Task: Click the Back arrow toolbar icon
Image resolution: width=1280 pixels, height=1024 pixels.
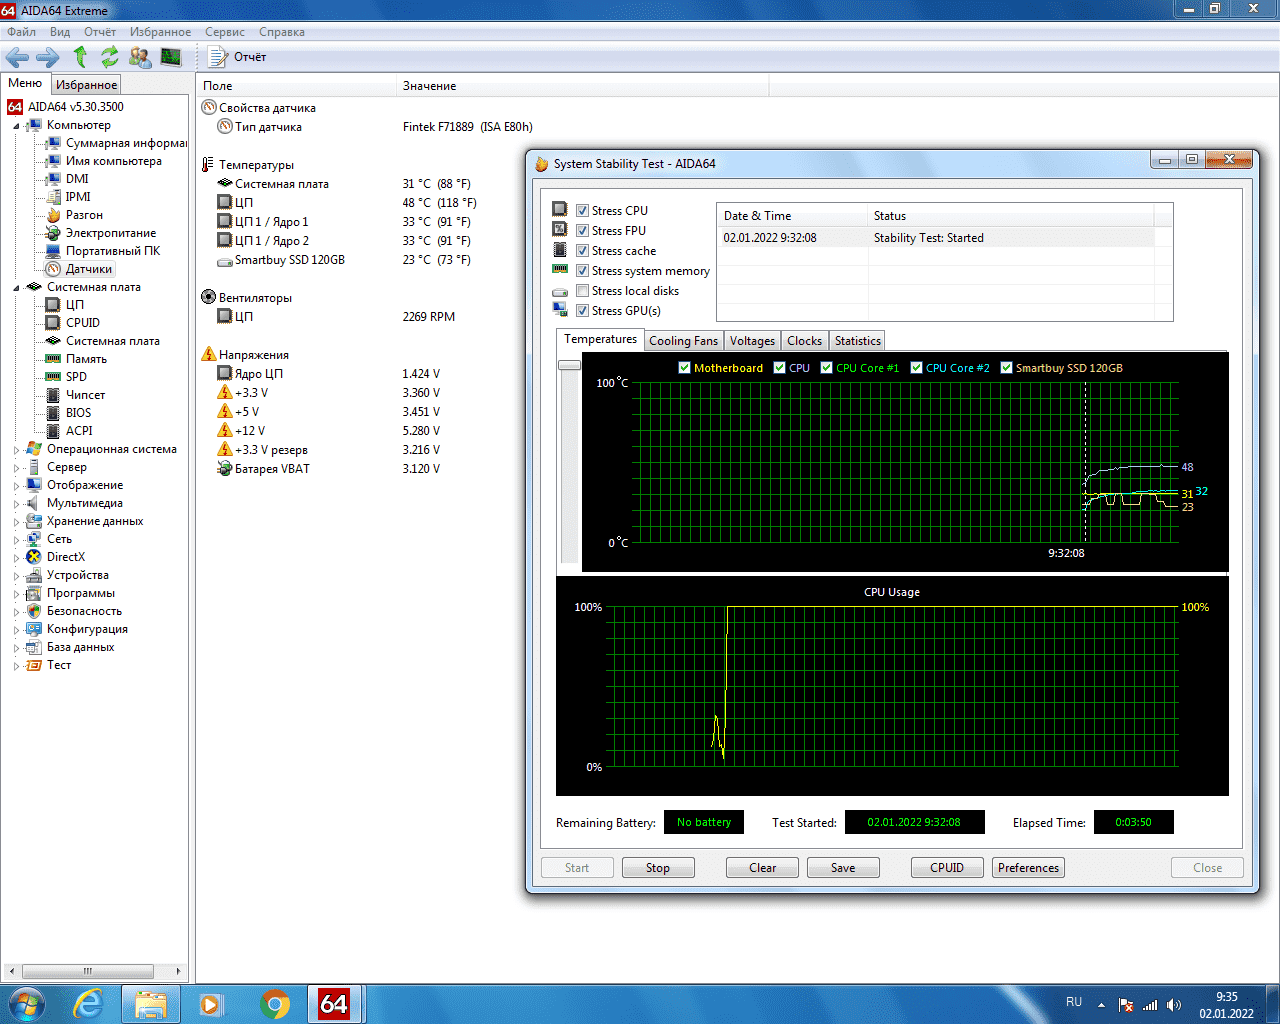Action: (x=17, y=57)
